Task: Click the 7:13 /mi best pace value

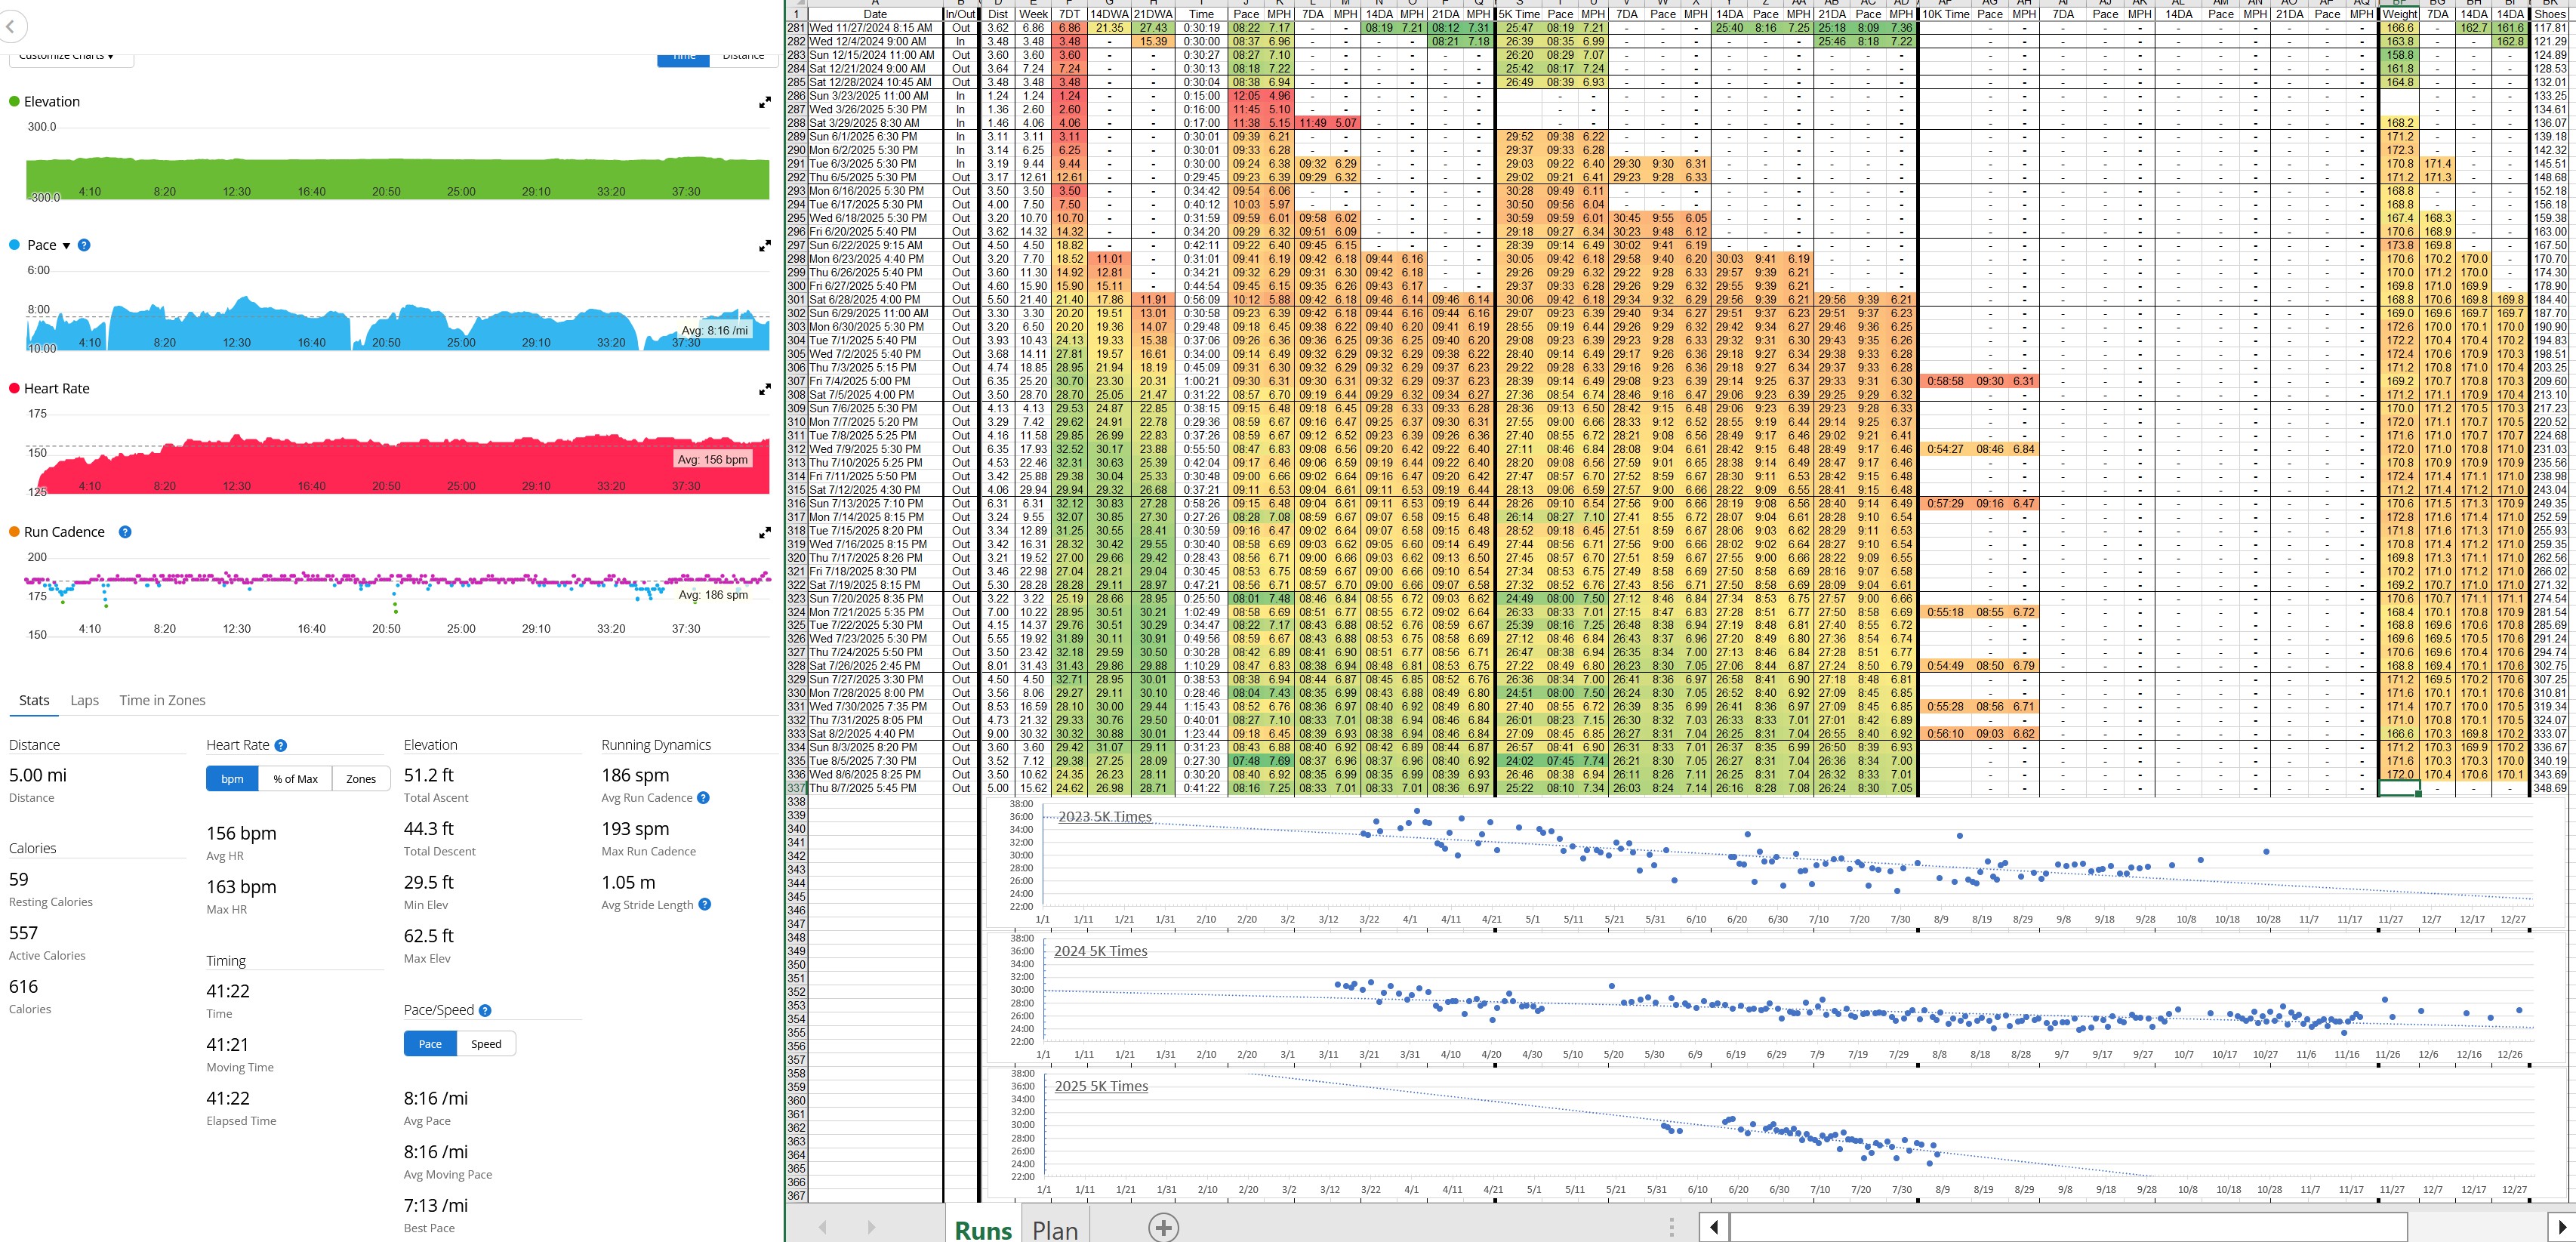Action: [436, 1206]
